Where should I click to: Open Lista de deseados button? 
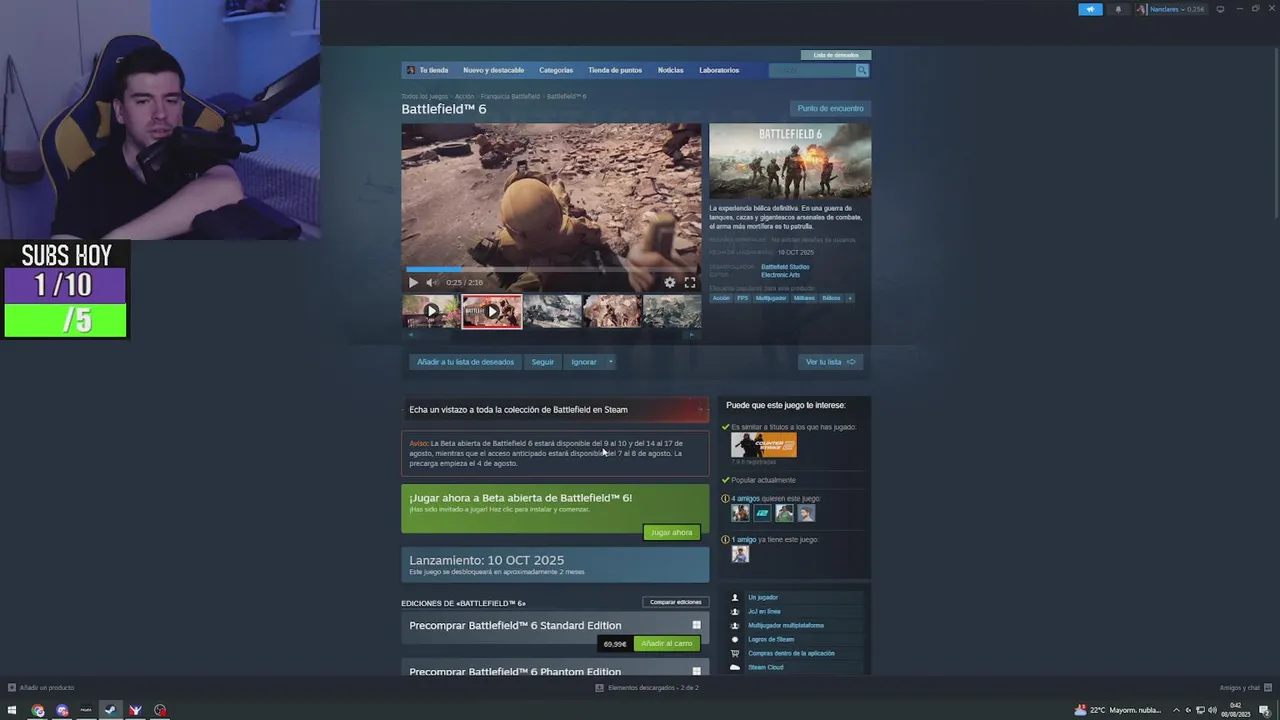tap(836, 55)
